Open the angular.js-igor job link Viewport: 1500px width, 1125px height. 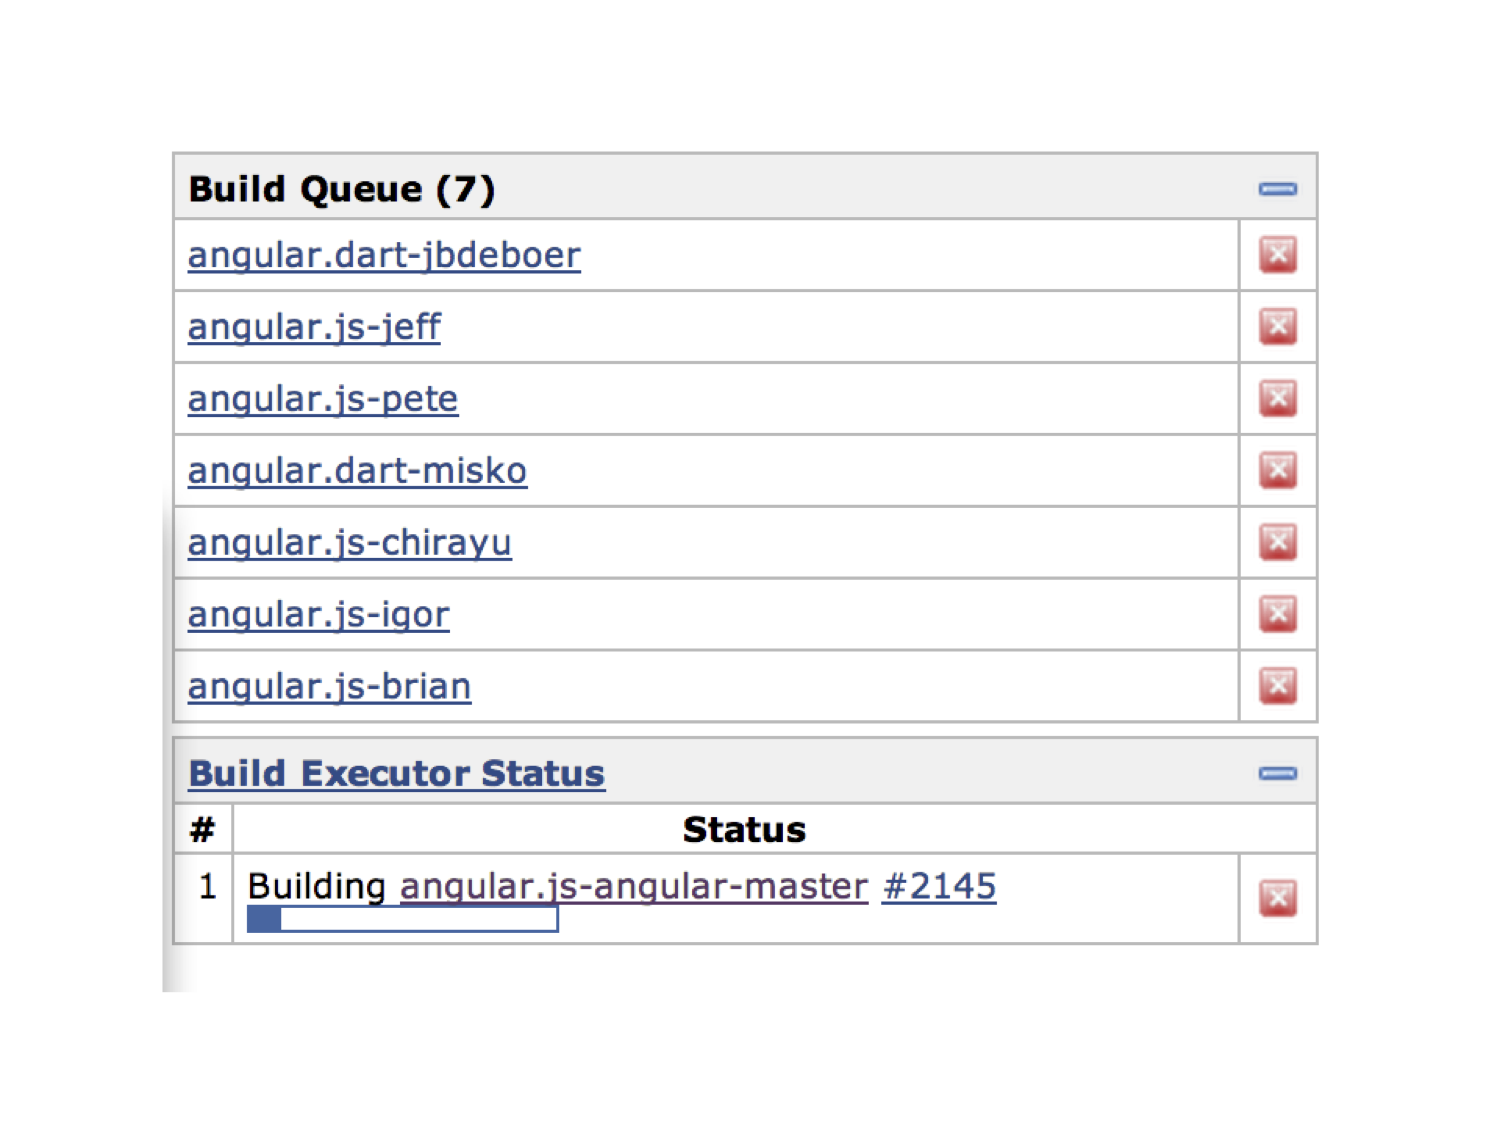(x=318, y=616)
